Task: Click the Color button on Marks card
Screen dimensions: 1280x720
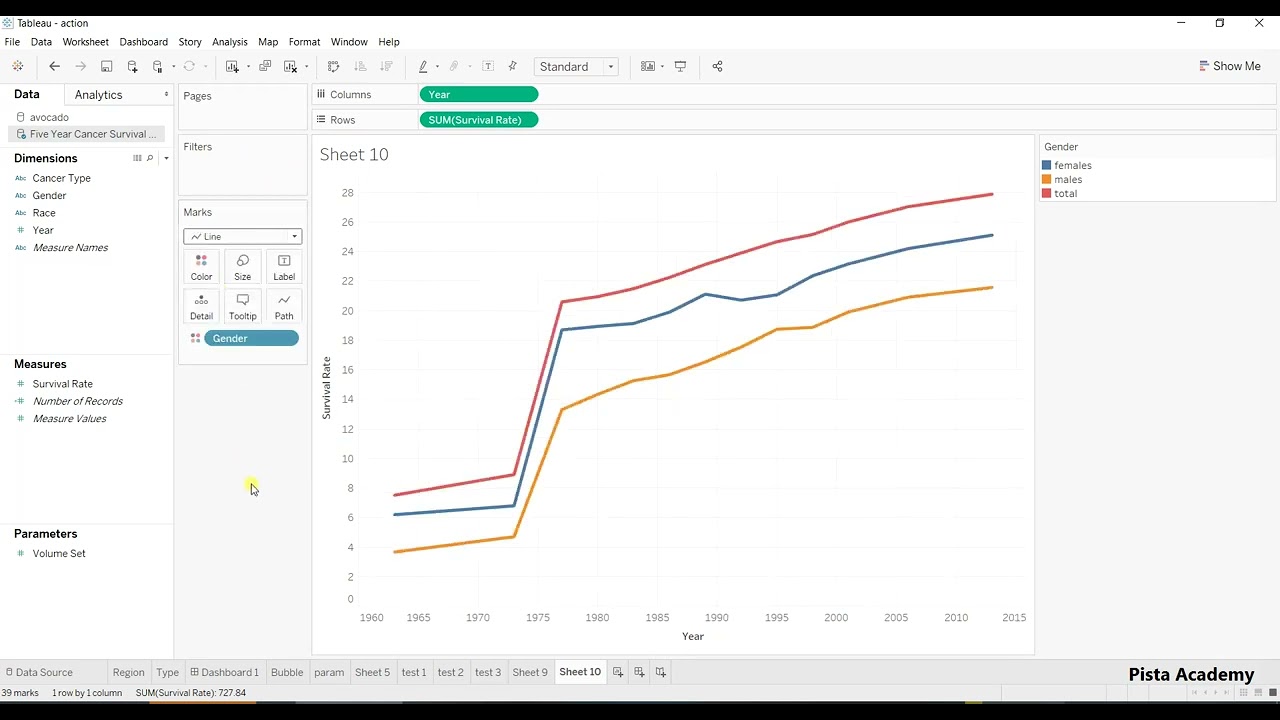Action: pos(202,267)
